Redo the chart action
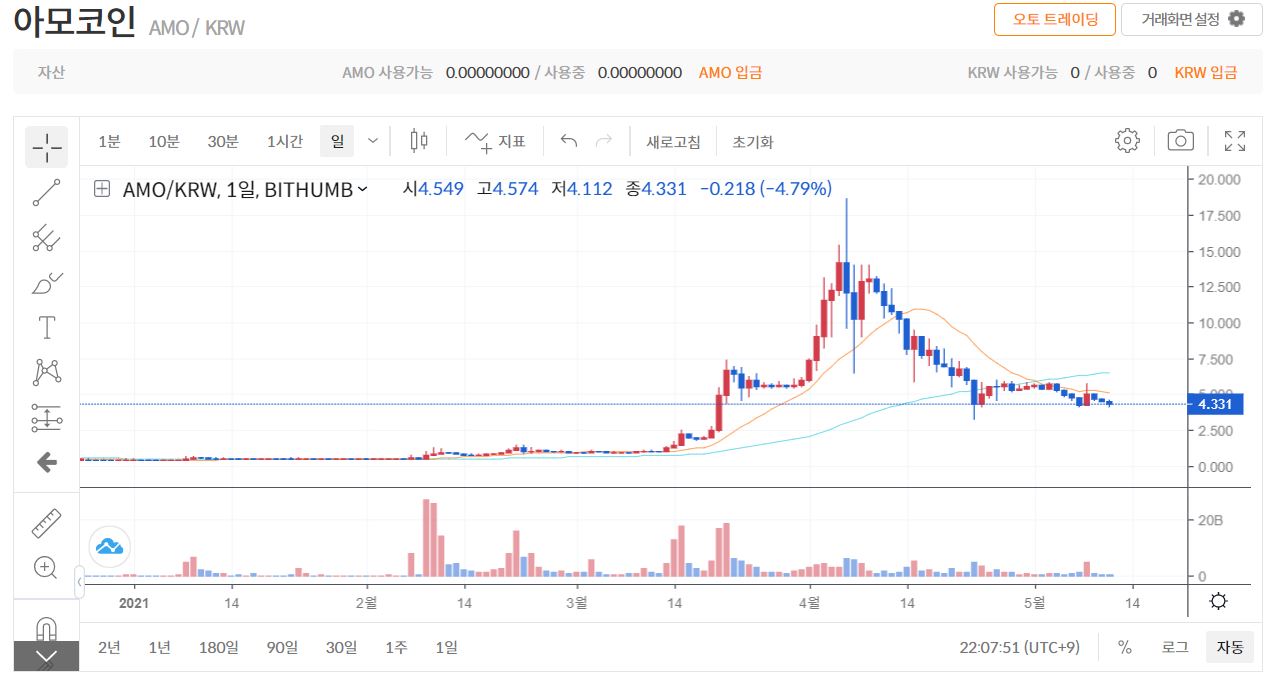 (x=604, y=141)
